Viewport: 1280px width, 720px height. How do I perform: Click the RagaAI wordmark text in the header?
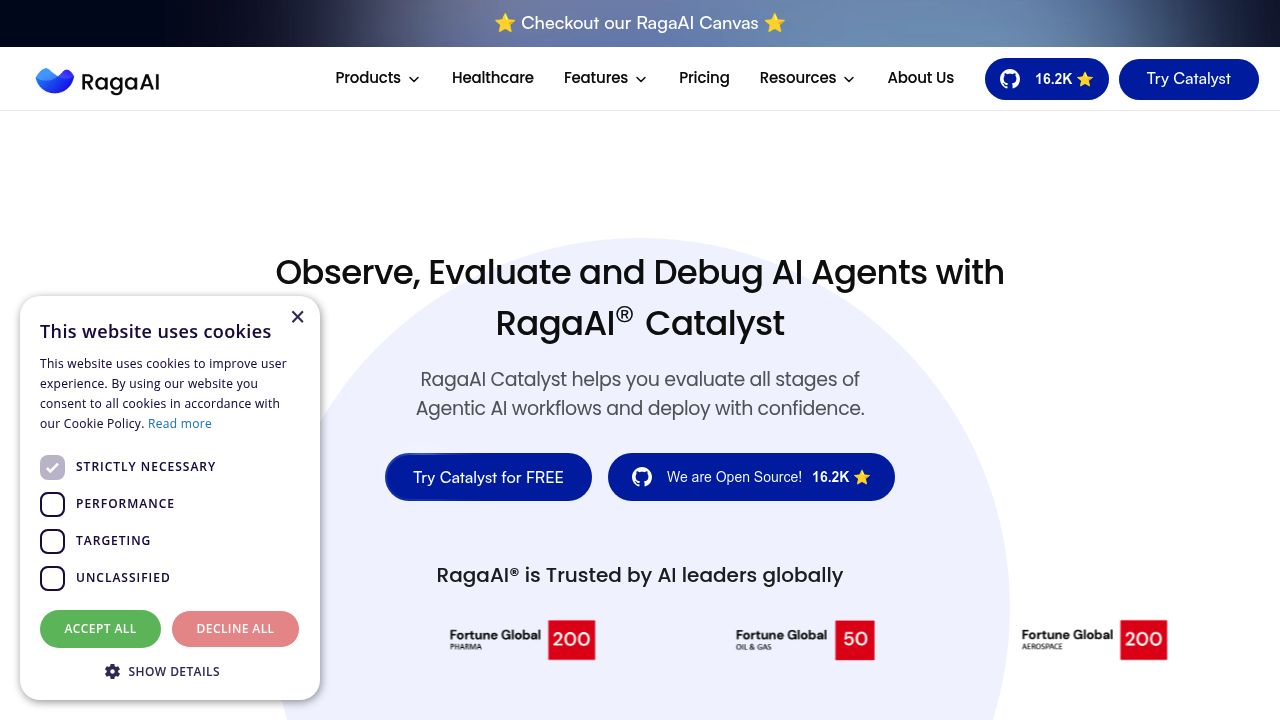click(x=120, y=82)
